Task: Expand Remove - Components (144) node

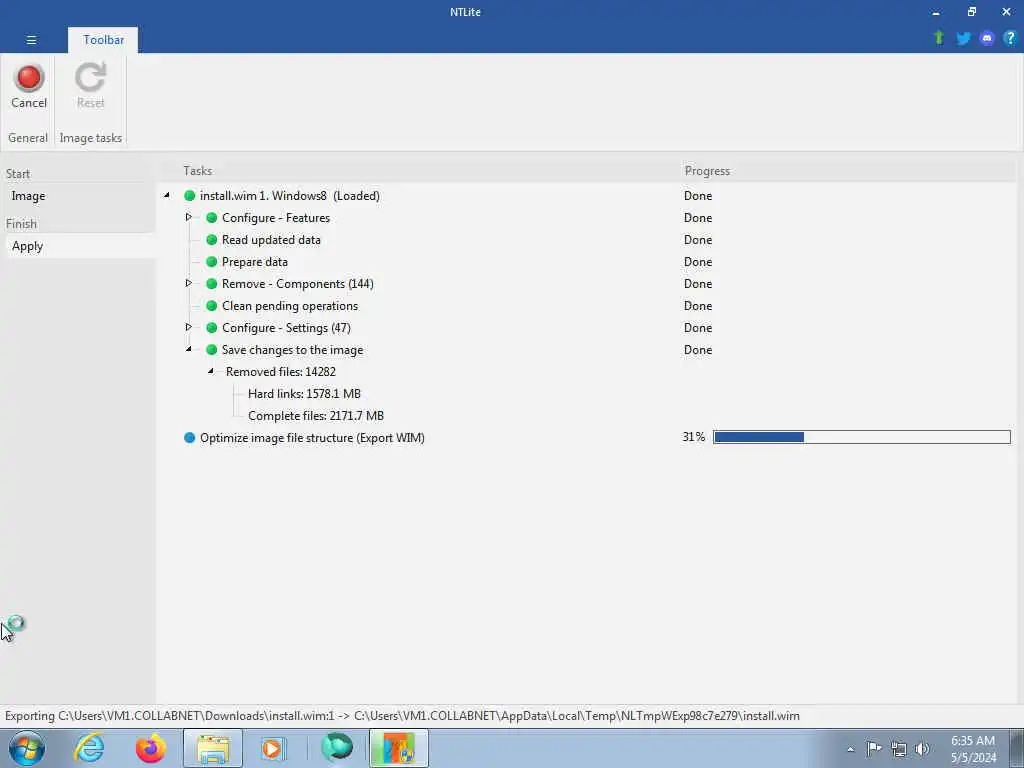Action: [188, 283]
